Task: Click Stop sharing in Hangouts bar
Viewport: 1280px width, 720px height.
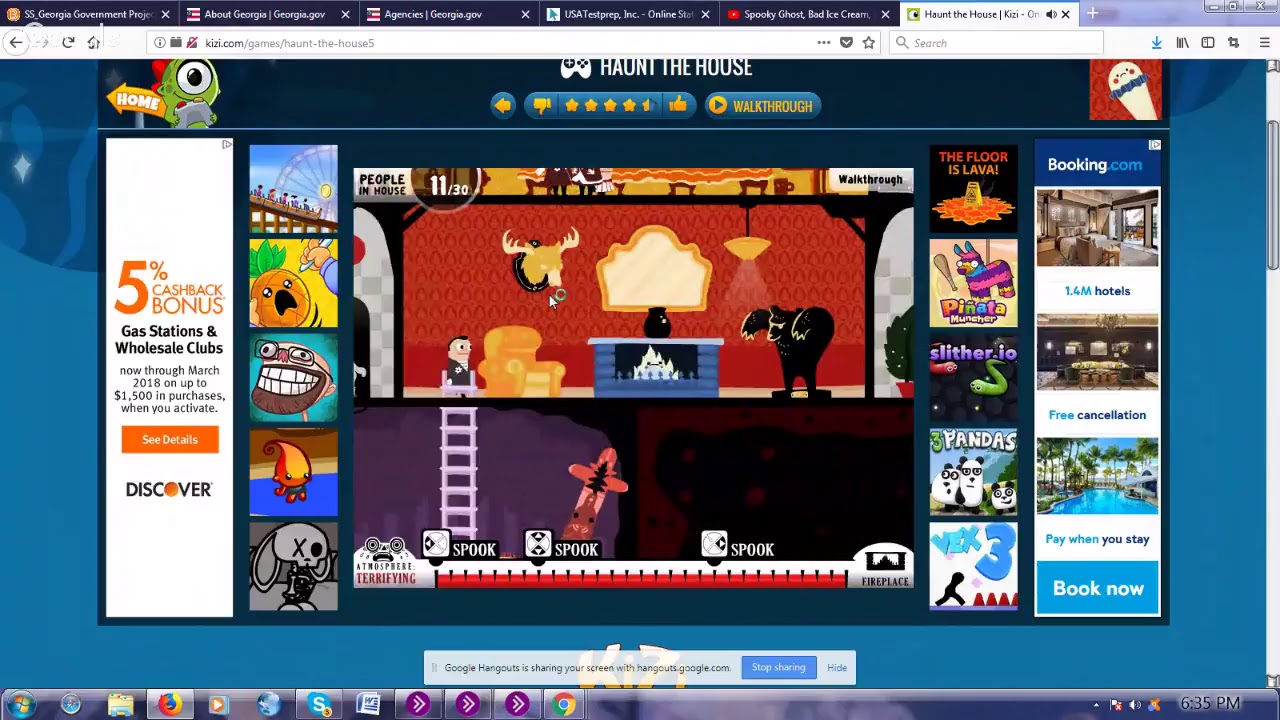Action: [x=778, y=667]
